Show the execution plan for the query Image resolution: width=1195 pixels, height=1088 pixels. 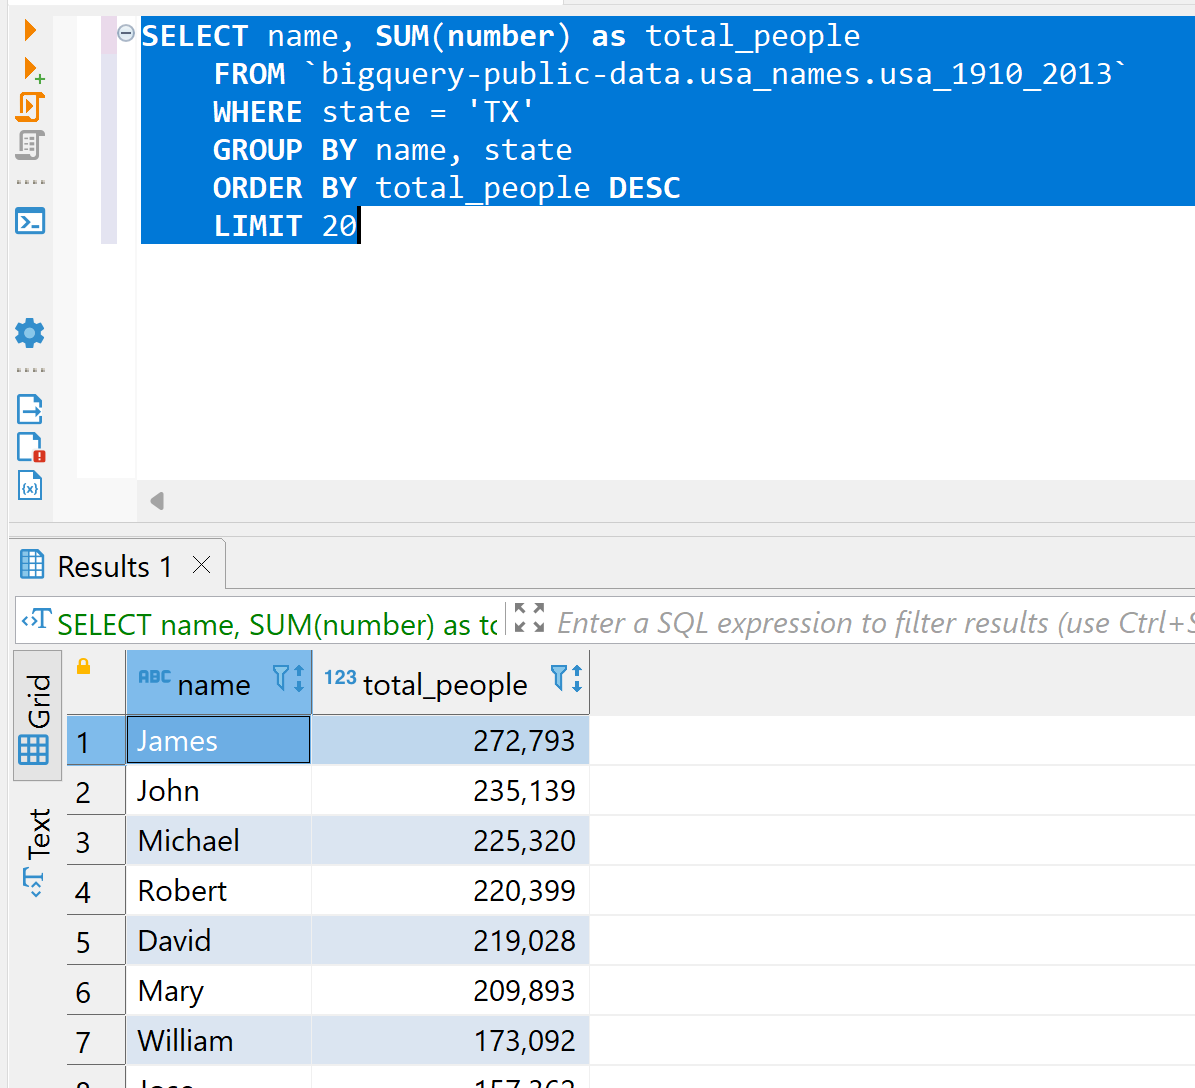point(30,146)
